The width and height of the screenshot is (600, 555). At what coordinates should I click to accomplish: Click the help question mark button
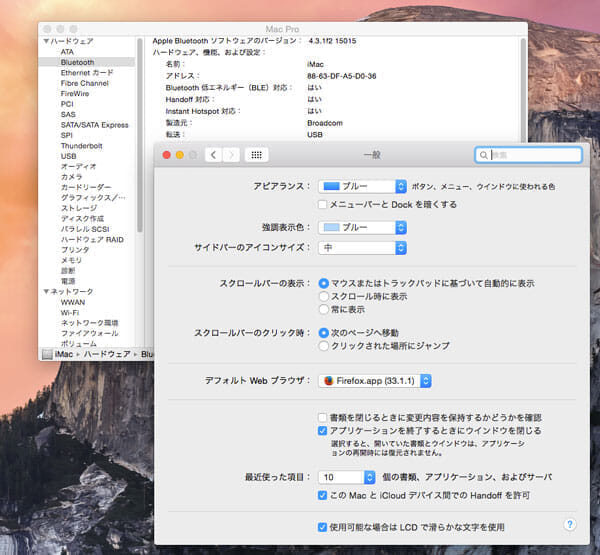tap(569, 524)
